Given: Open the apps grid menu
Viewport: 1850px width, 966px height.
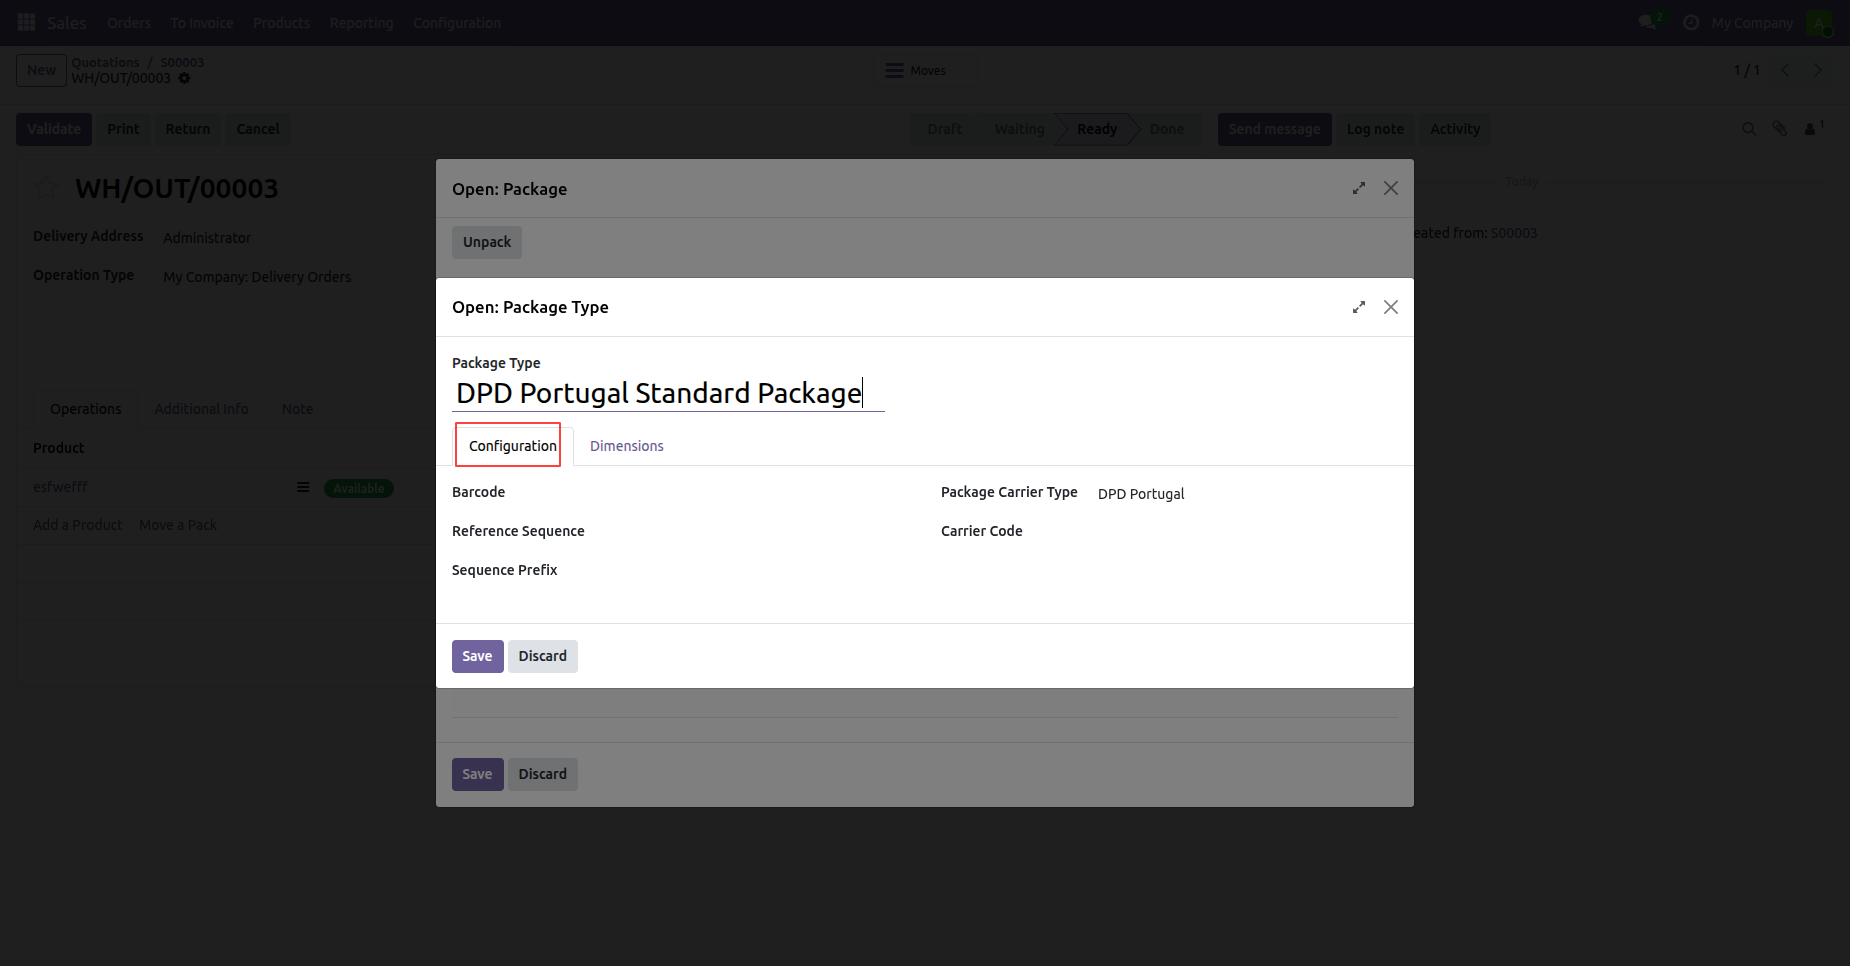Looking at the screenshot, I should 27,22.
